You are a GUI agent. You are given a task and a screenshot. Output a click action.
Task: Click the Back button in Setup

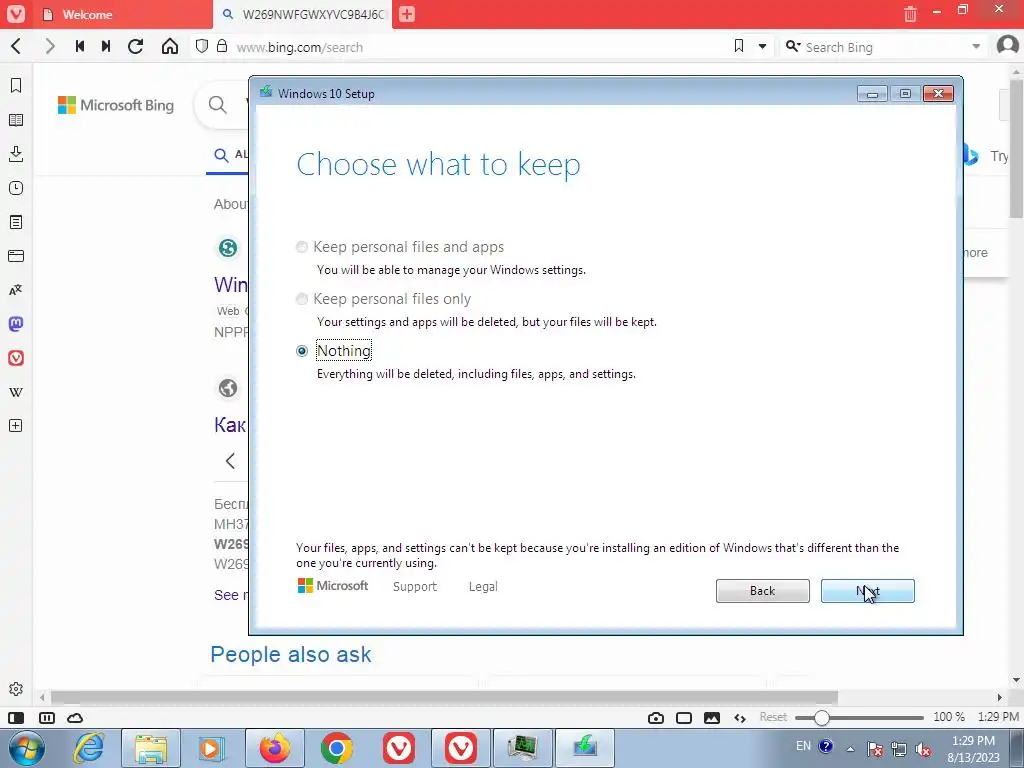click(762, 591)
